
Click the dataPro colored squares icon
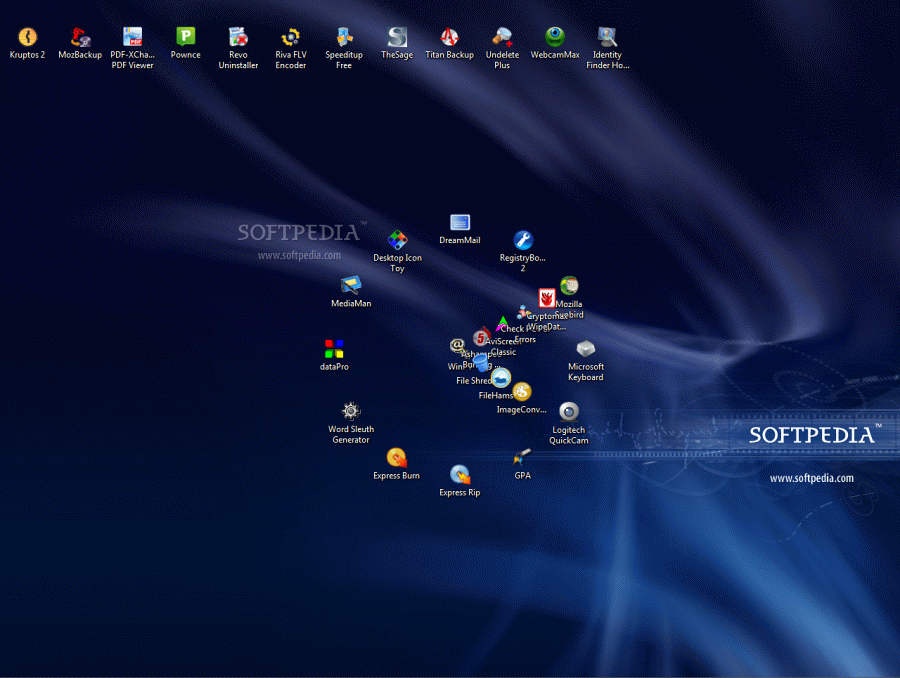(334, 349)
